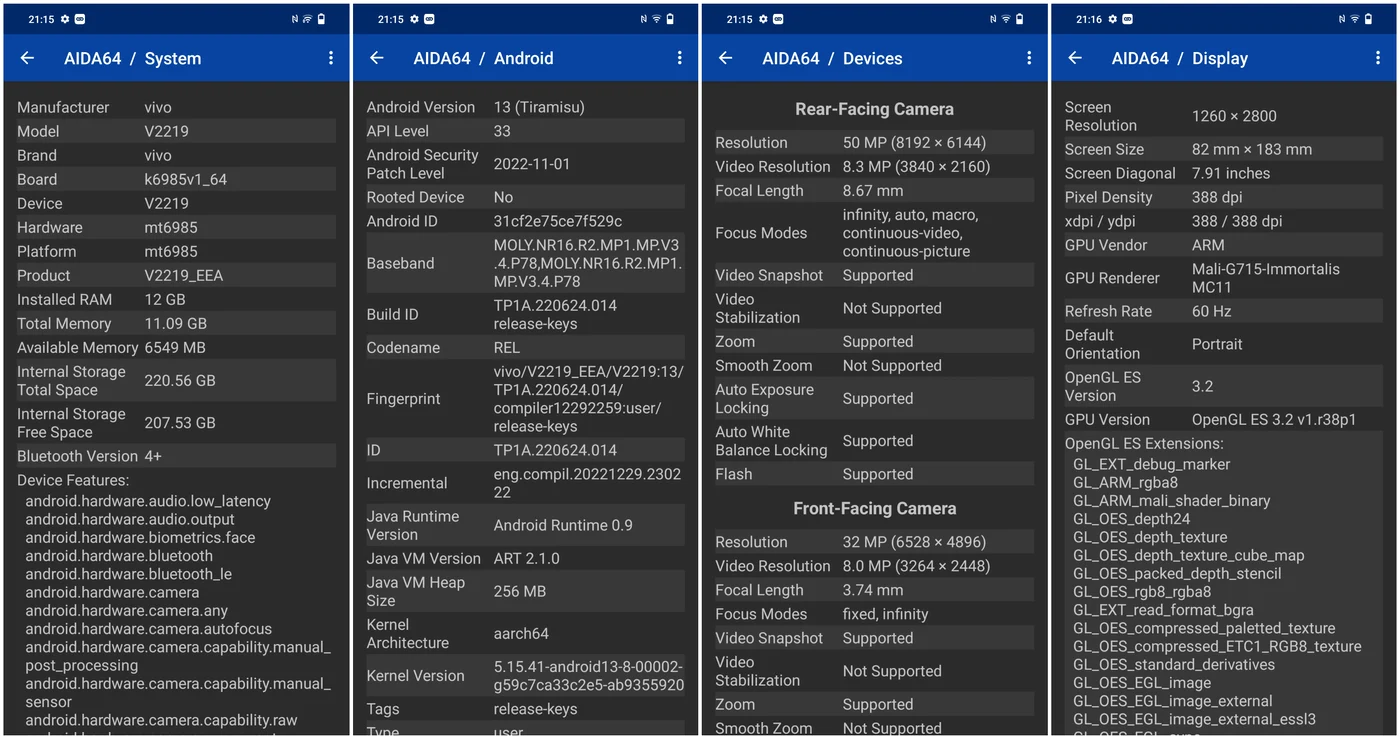
Task: Tap the battery icon in the System screen status bar
Action: click(320, 19)
